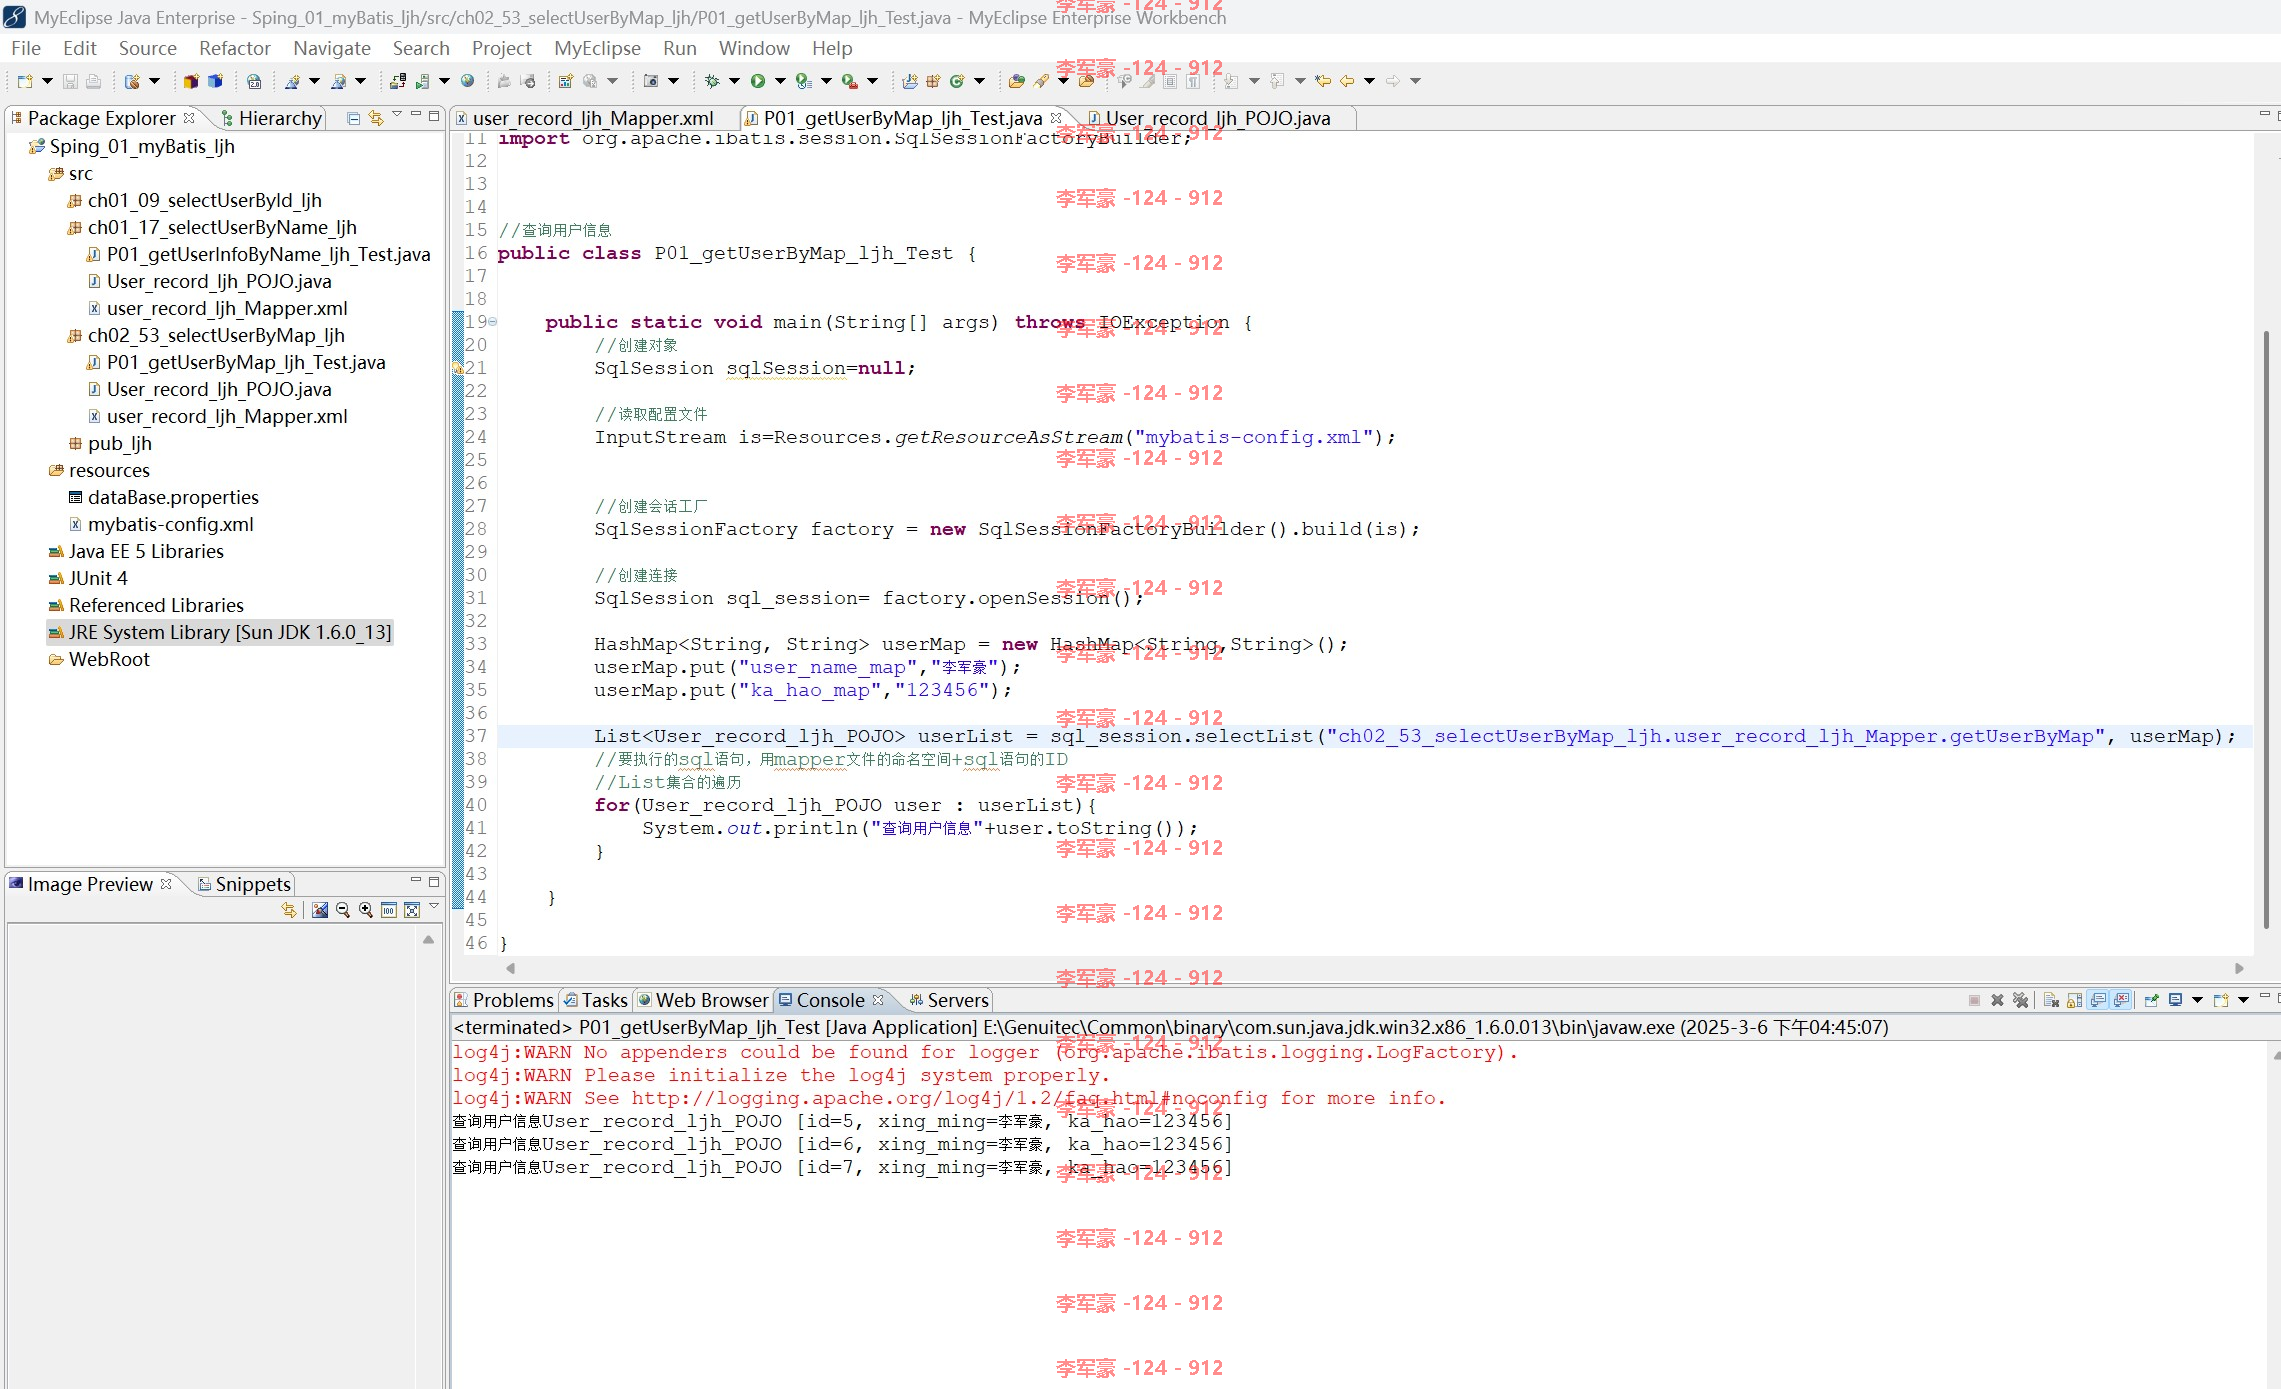The image size is (2281, 1389).
Task: Toggle Scroll Lock in Console toolbar
Action: click(x=2075, y=1000)
